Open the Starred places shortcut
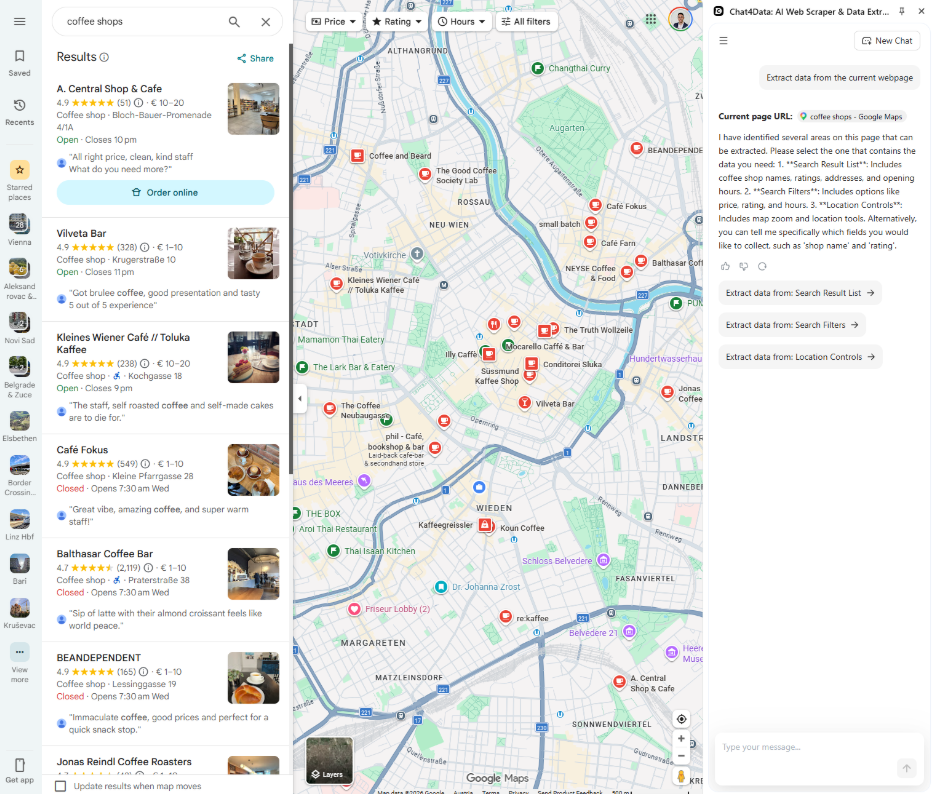Screen dimensions: 932x794 (20, 180)
